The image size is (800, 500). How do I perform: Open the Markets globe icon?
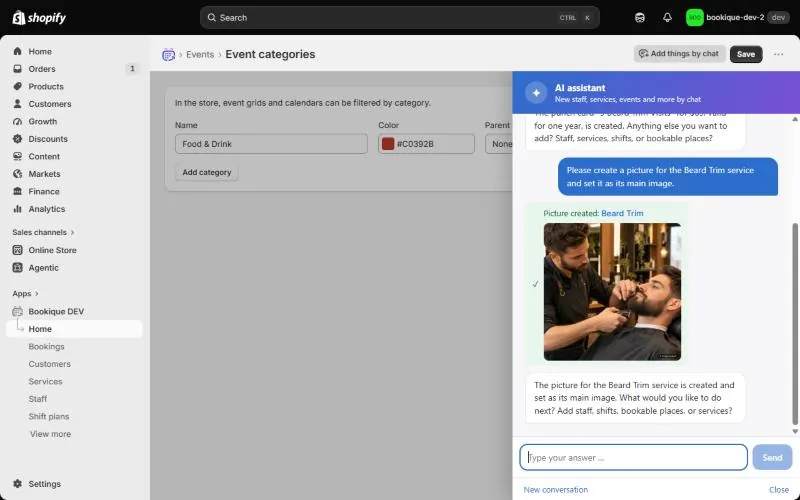pos(17,174)
